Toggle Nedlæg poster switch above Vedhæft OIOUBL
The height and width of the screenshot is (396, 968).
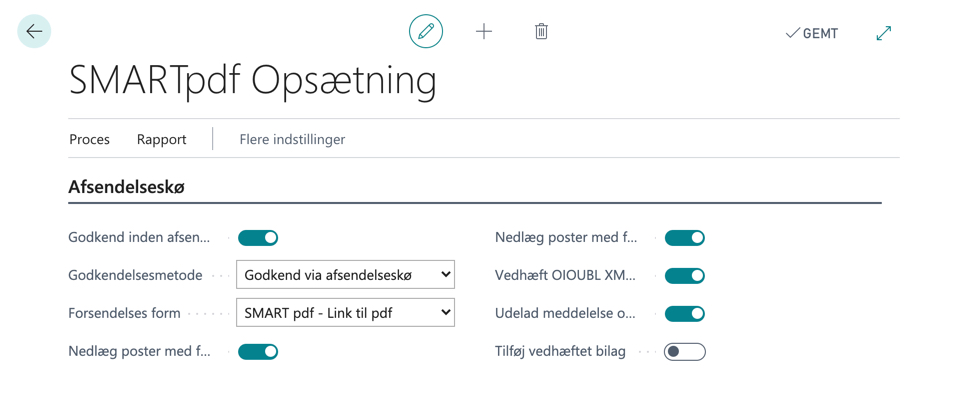pos(685,238)
